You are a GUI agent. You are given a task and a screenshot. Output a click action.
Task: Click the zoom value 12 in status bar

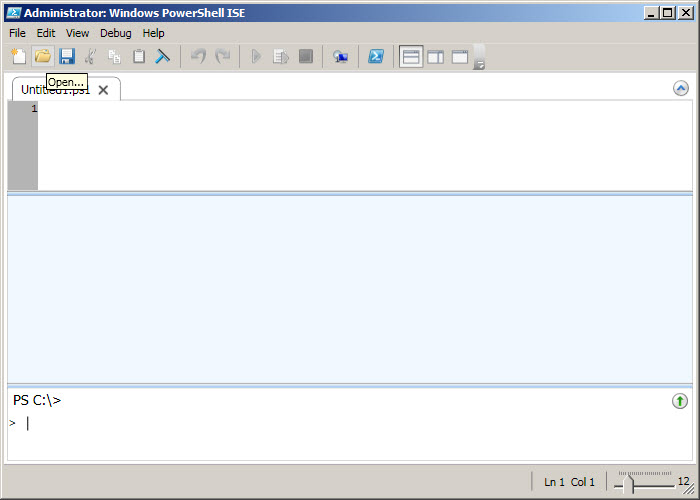coord(683,481)
